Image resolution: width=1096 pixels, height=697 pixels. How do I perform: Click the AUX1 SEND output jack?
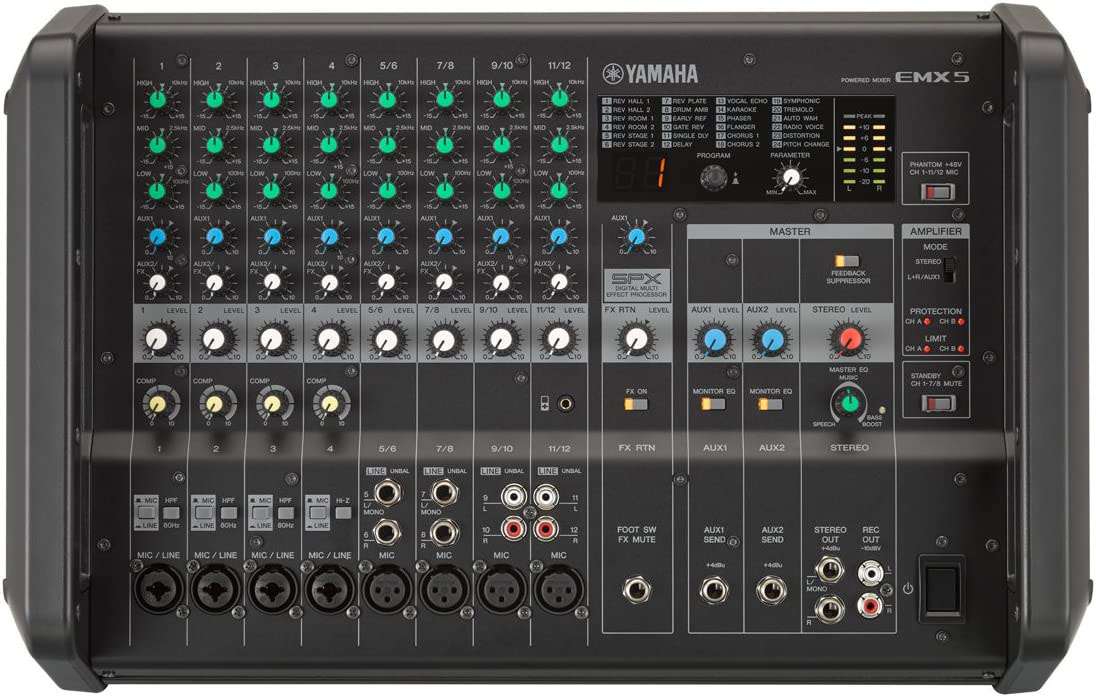pos(714,590)
